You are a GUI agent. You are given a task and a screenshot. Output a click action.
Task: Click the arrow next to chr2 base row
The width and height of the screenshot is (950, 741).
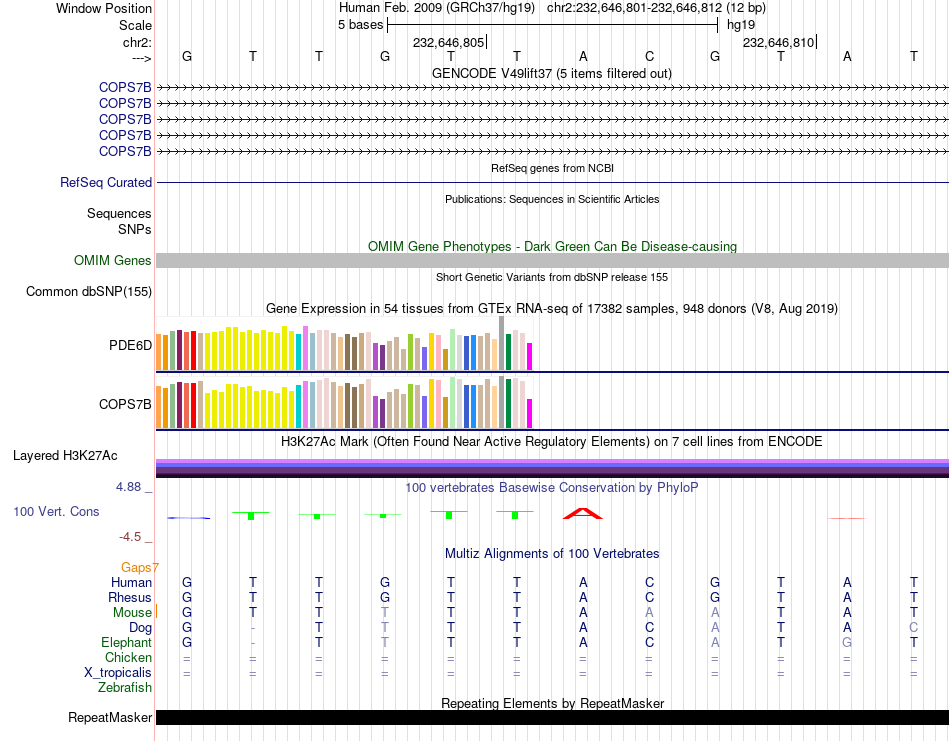pos(141,58)
